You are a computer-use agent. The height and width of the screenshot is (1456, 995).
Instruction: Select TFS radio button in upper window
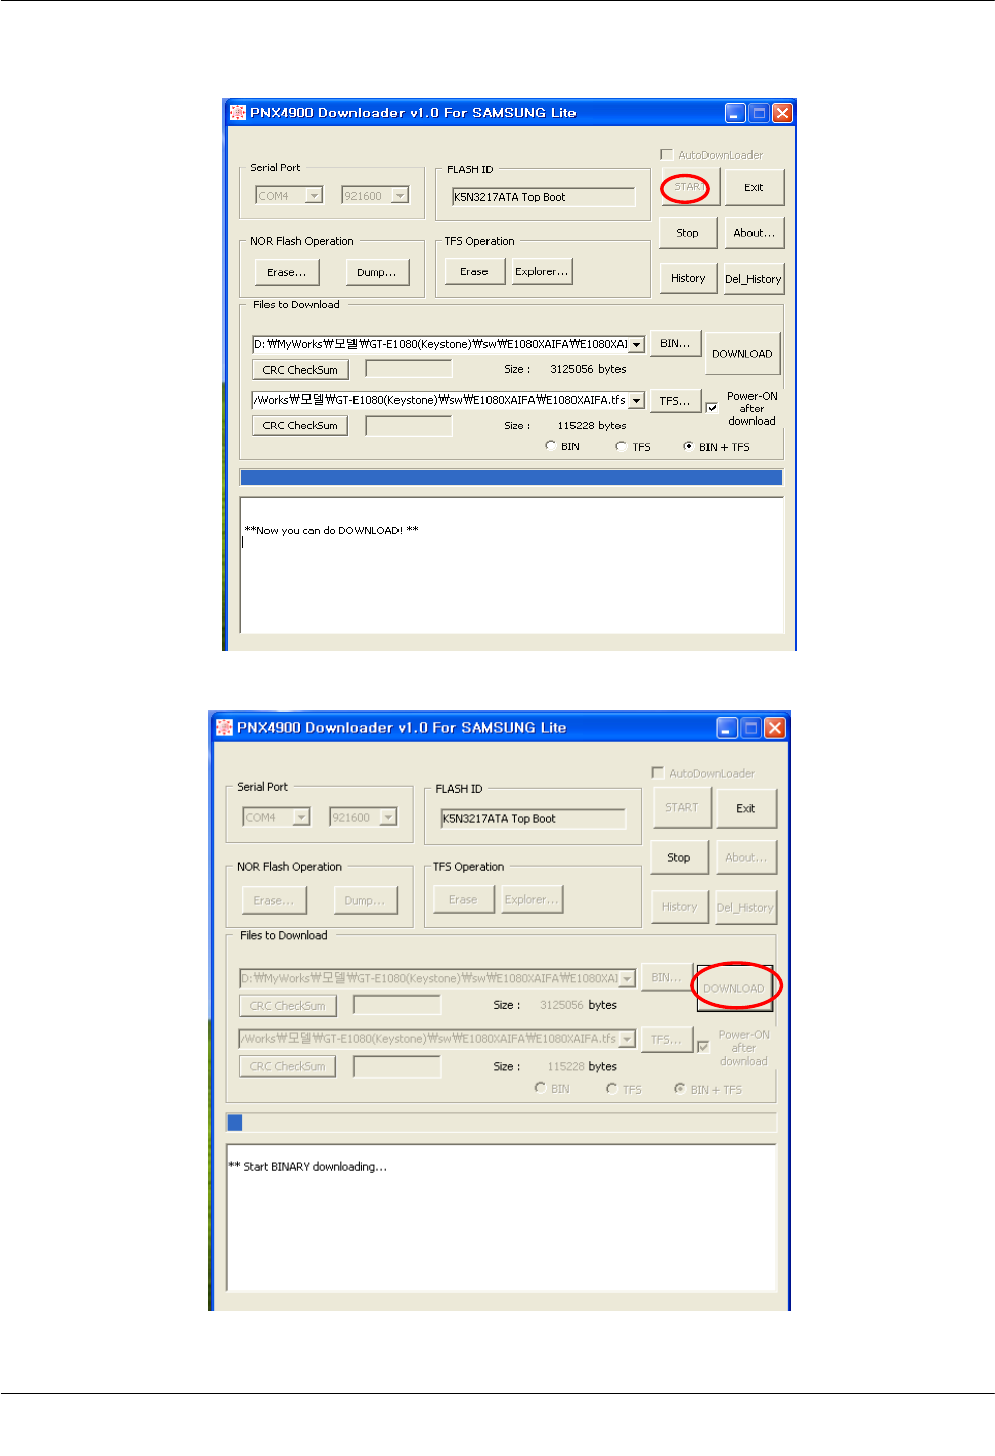point(621,446)
